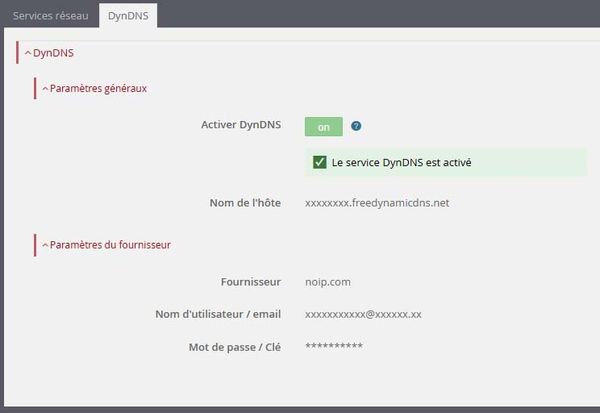
Task: Switch to the Services réseau tab
Action: click(51, 16)
